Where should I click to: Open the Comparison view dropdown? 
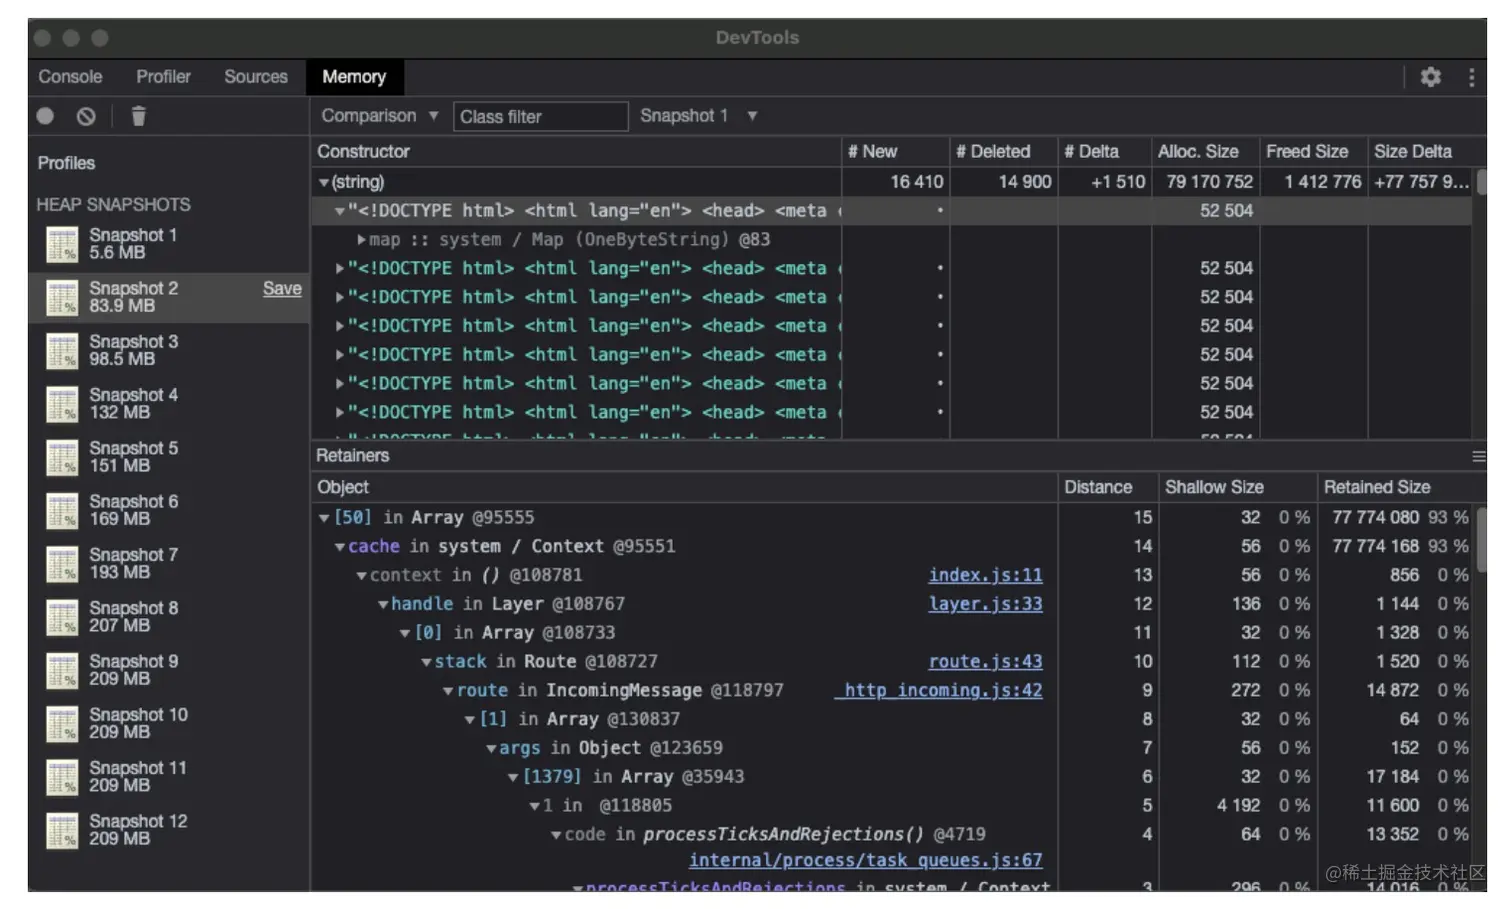[379, 116]
